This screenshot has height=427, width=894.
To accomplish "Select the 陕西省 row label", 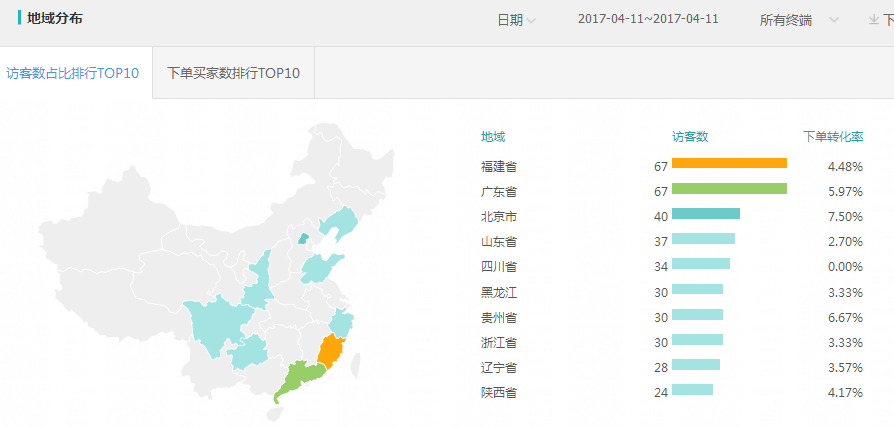I will coord(499,393).
